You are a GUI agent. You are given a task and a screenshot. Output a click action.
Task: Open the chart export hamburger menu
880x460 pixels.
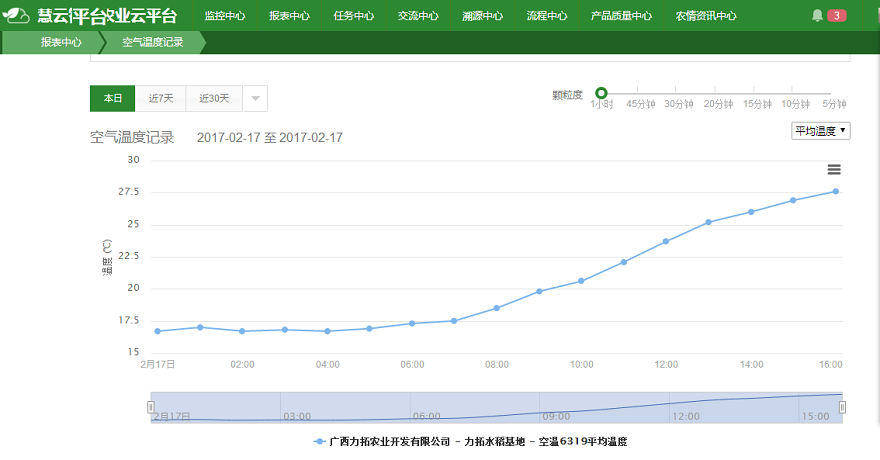tap(834, 169)
